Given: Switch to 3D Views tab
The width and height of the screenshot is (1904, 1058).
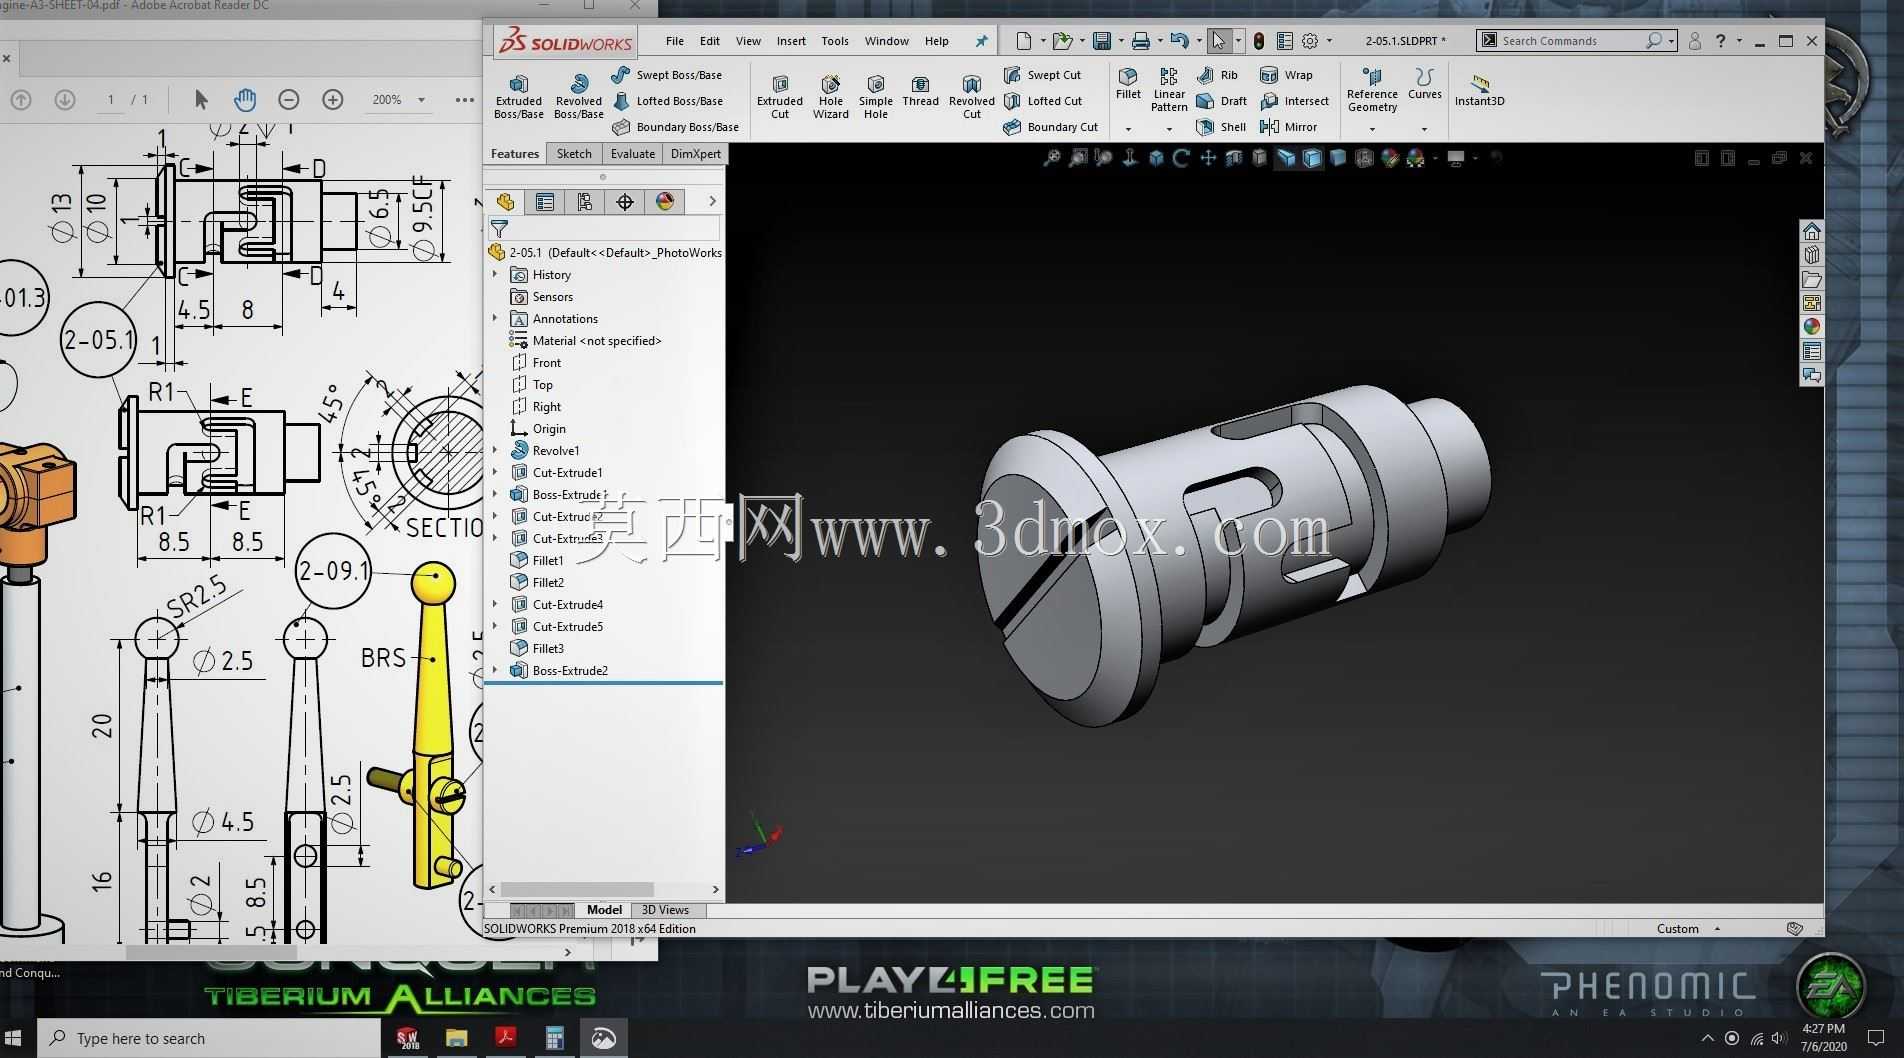Looking at the screenshot, I should (x=665, y=910).
